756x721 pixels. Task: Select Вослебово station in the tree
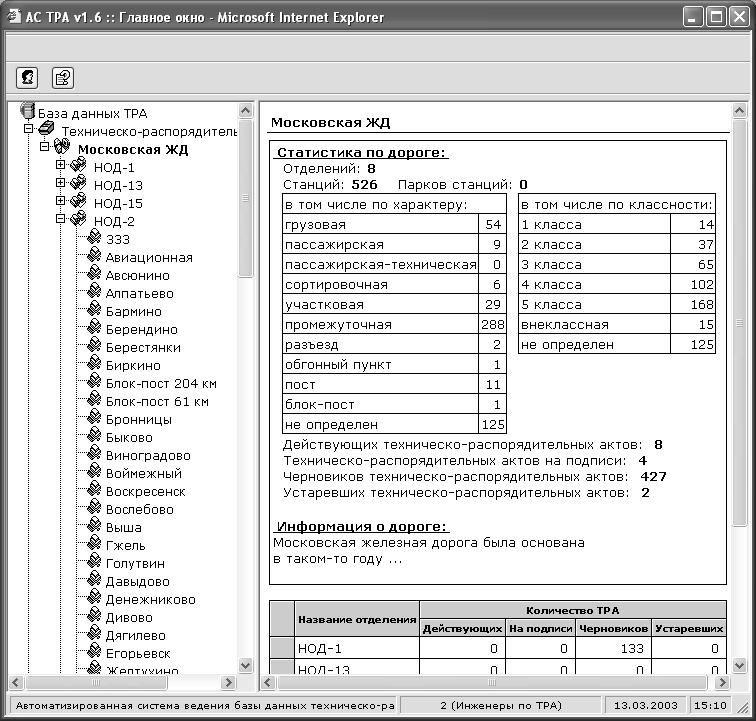[x=139, y=510]
